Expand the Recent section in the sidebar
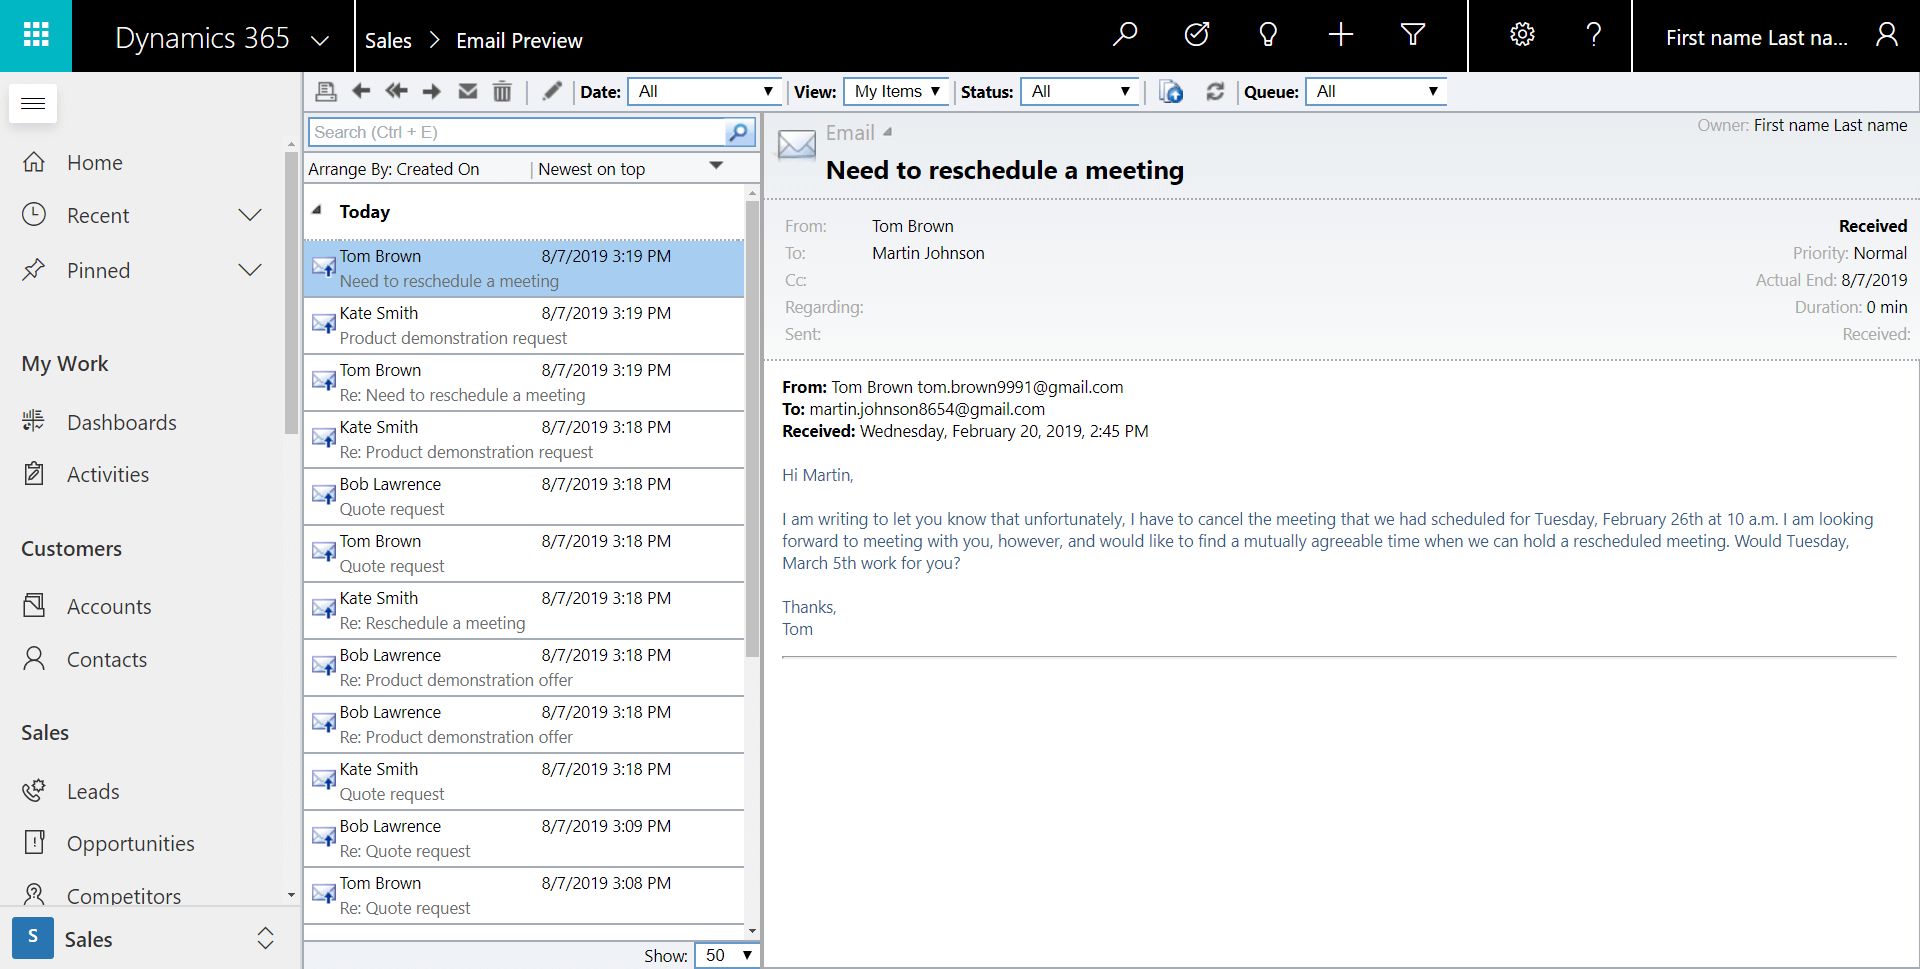 pyautogui.click(x=250, y=214)
